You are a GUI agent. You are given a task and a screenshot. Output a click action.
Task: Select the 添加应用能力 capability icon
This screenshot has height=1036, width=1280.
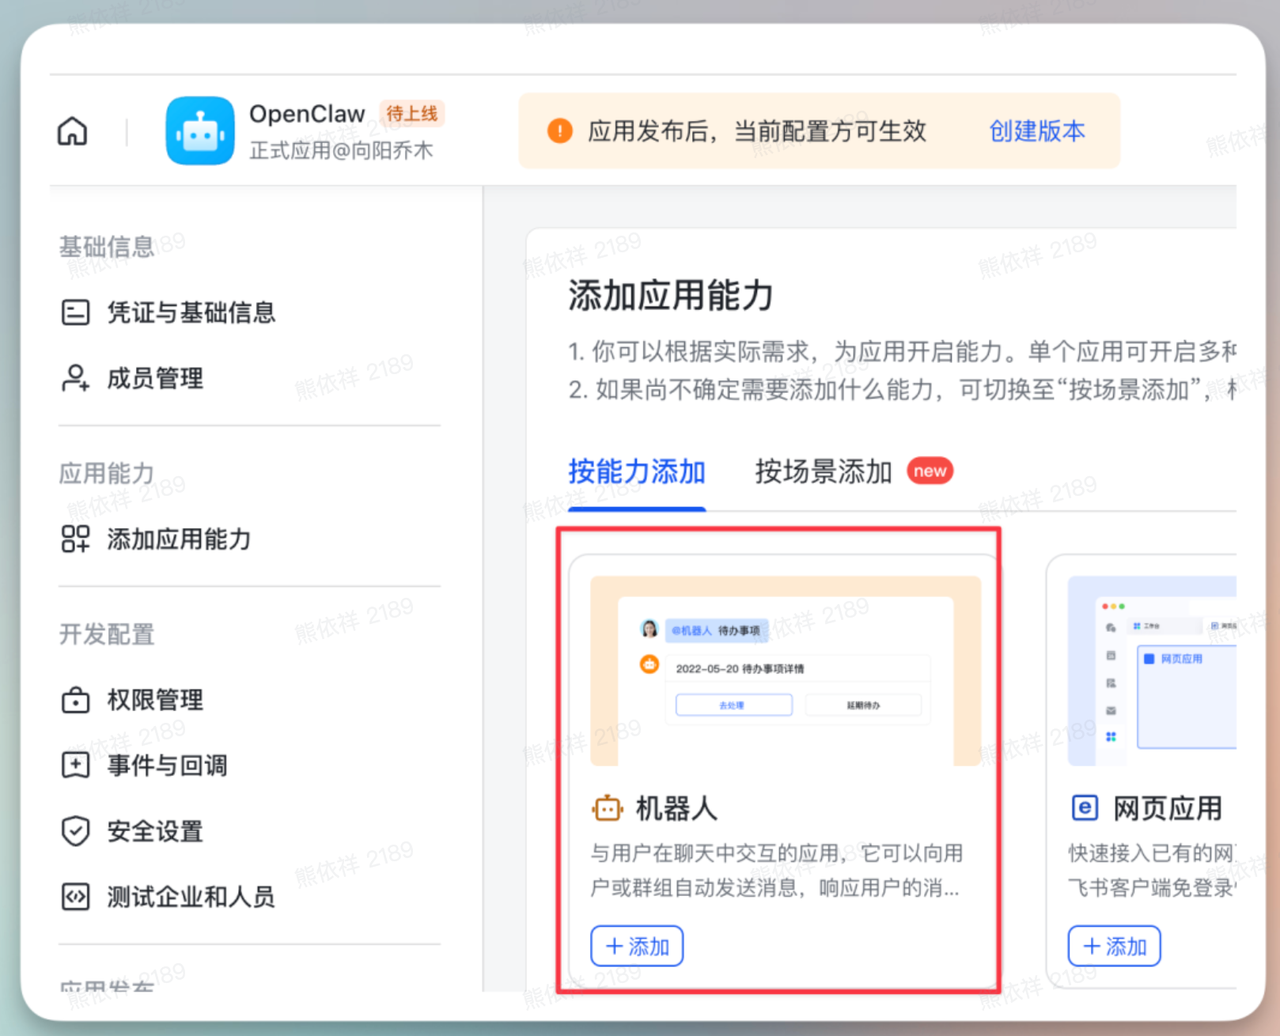coord(75,539)
